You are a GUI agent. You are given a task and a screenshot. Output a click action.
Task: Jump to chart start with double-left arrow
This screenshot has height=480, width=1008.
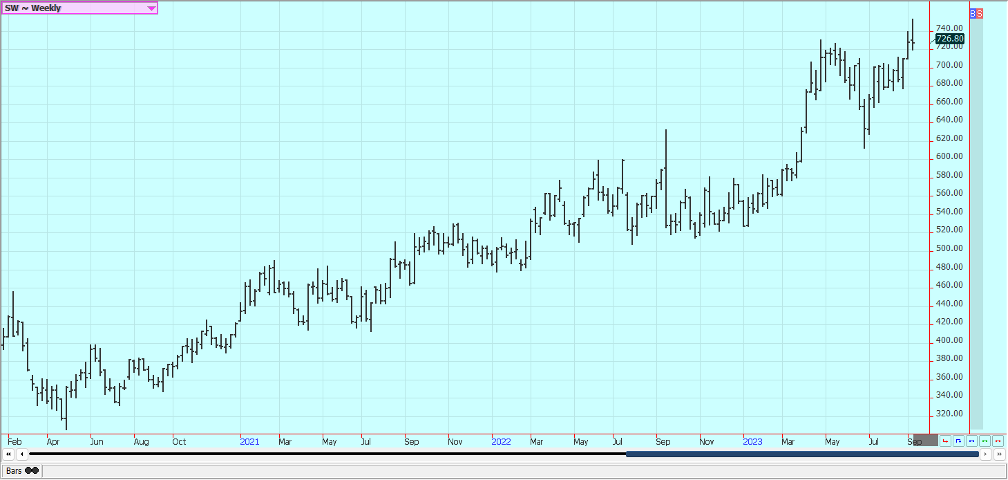coord(8,454)
